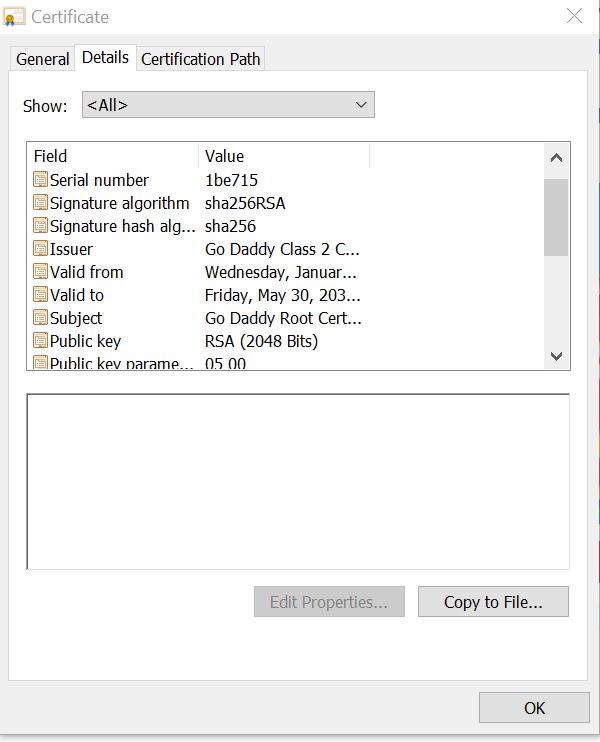This screenshot has height=742, width=600.
Task: Click the Signature hash algorithm field icon
Action: point(41,225)
